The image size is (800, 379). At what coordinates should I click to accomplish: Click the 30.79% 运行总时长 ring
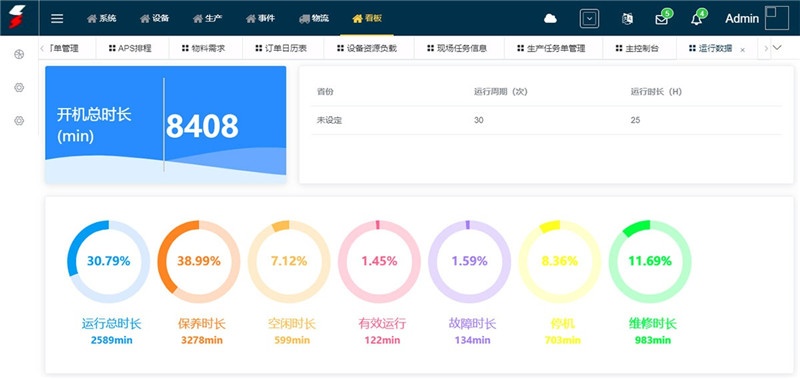click(x=108, y=261)
